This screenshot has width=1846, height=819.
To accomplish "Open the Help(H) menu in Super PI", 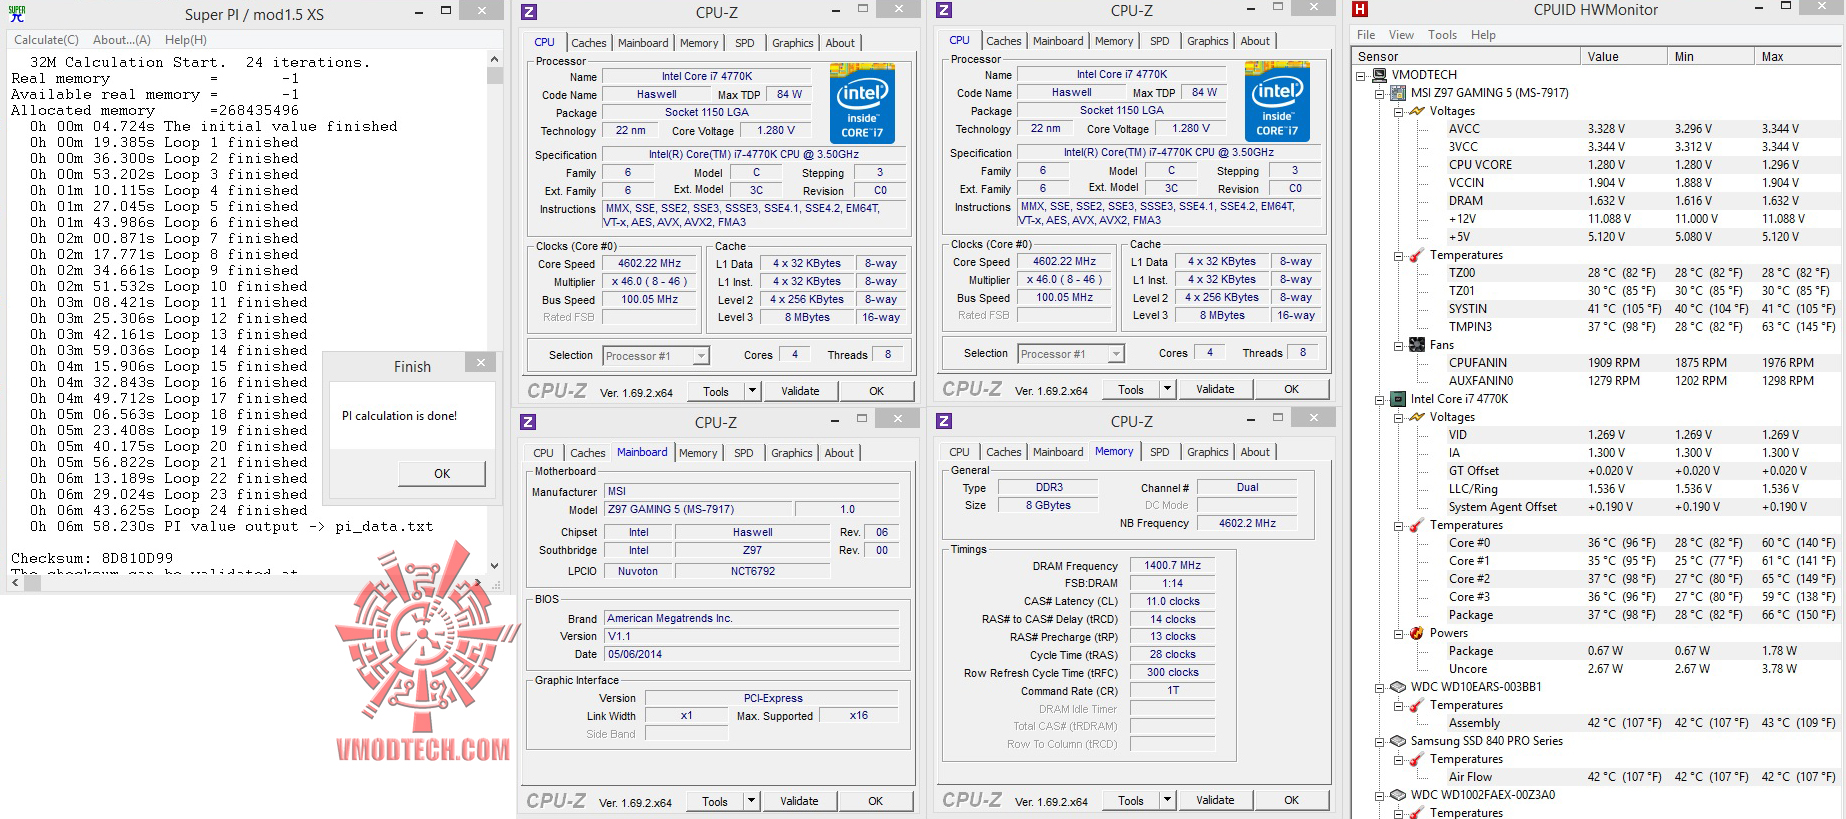I will 186,40.
